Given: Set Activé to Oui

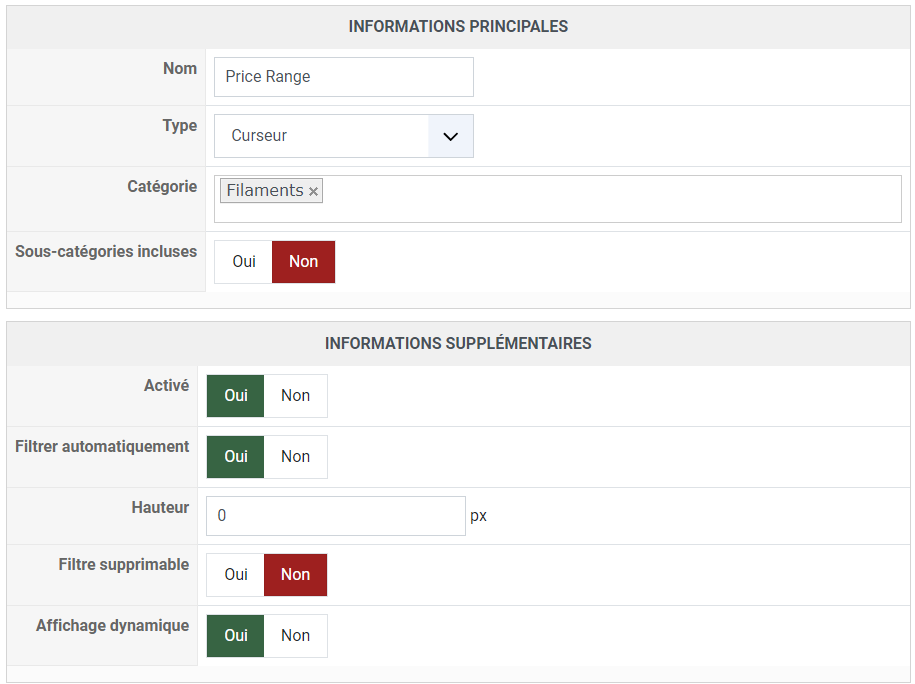Looking at the screenshot, I should tap(236, 396).
